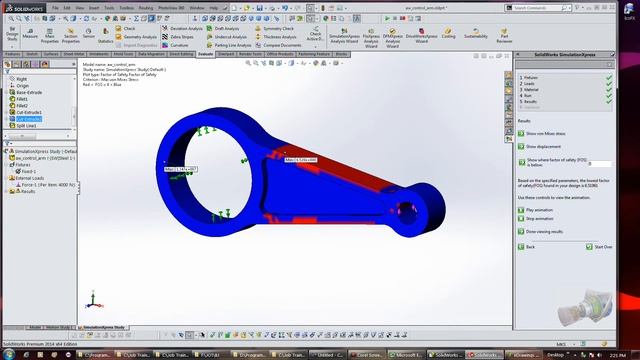Open the Tools menu

click(109, 8)
